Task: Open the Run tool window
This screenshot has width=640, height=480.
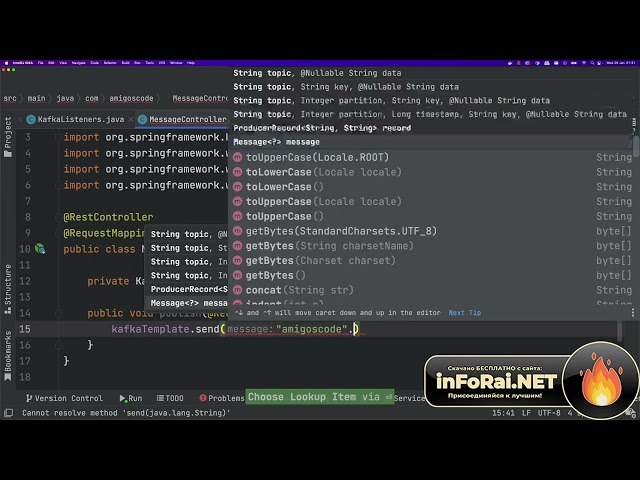Action: point(131,398)
